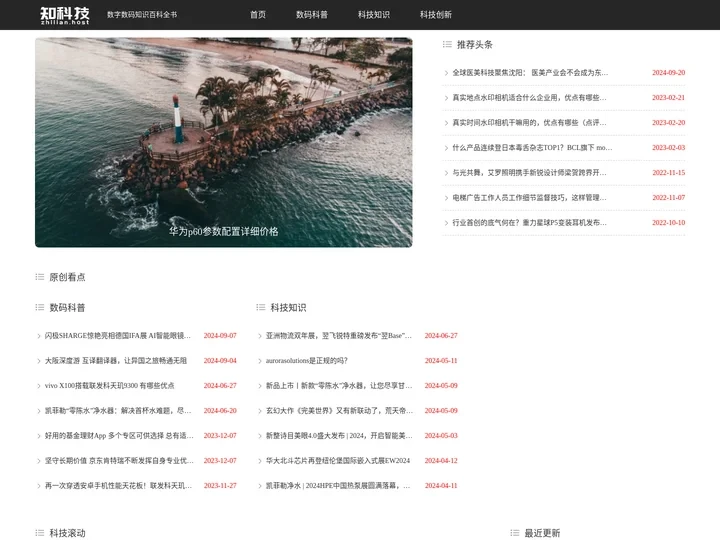Click list icon beside 推荐头条 heading

[x=447, y=45]
